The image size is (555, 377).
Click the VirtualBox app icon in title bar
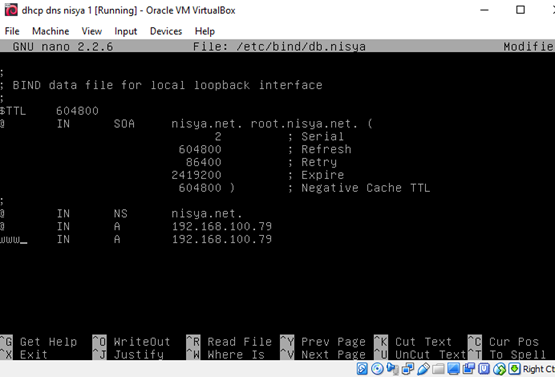point(11,10)
